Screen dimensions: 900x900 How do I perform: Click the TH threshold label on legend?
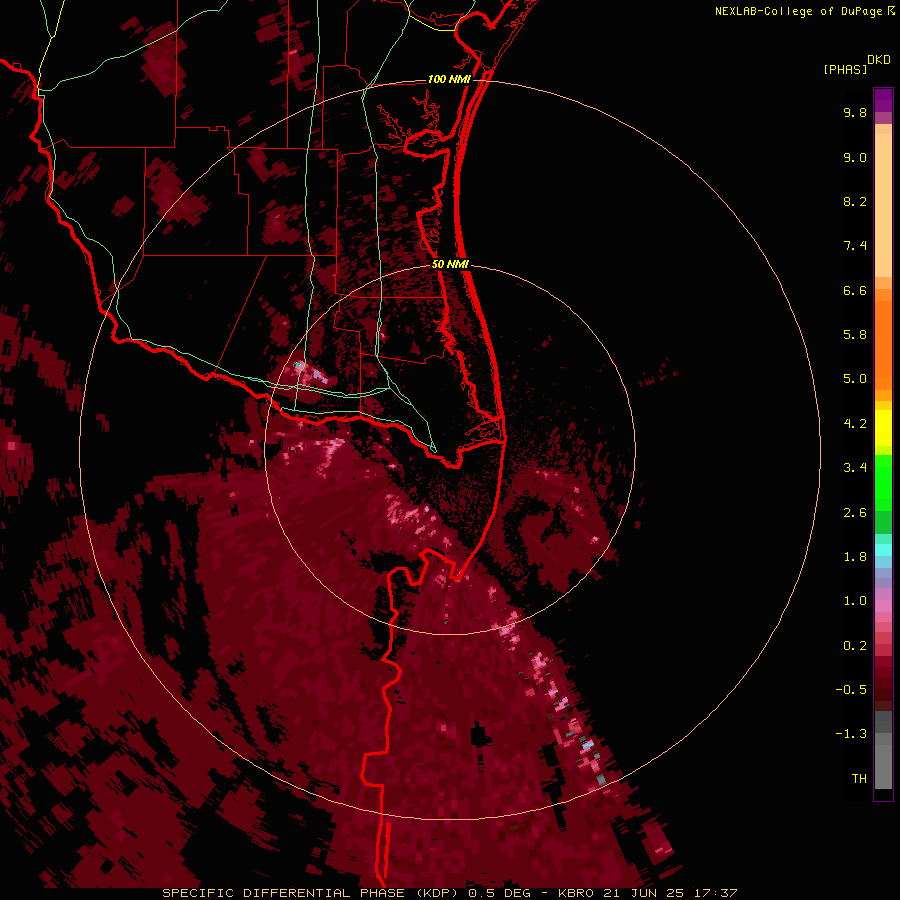pos(859,779)
